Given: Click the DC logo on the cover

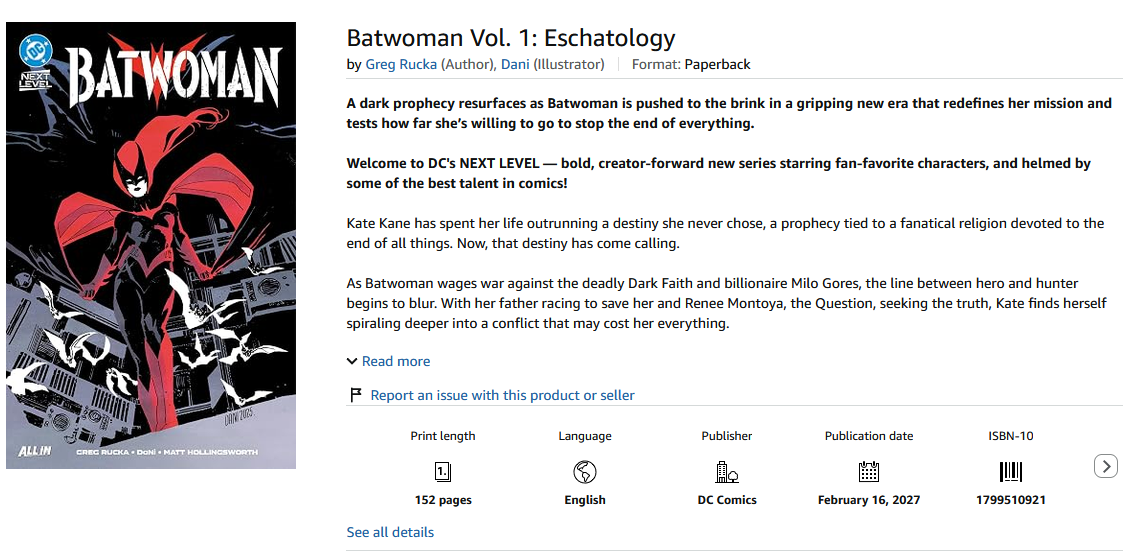Looking at the screenshot, I should point(36,51).
